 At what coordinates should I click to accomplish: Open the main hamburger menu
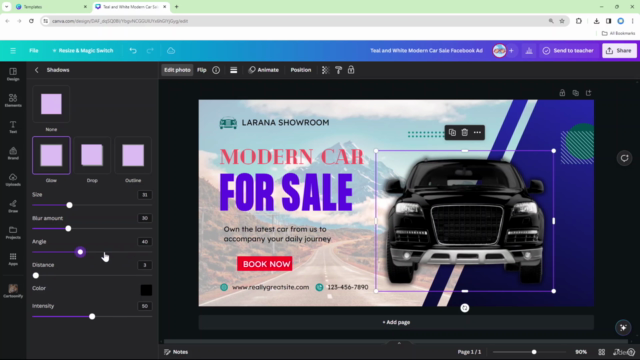[x=13, y=51]
